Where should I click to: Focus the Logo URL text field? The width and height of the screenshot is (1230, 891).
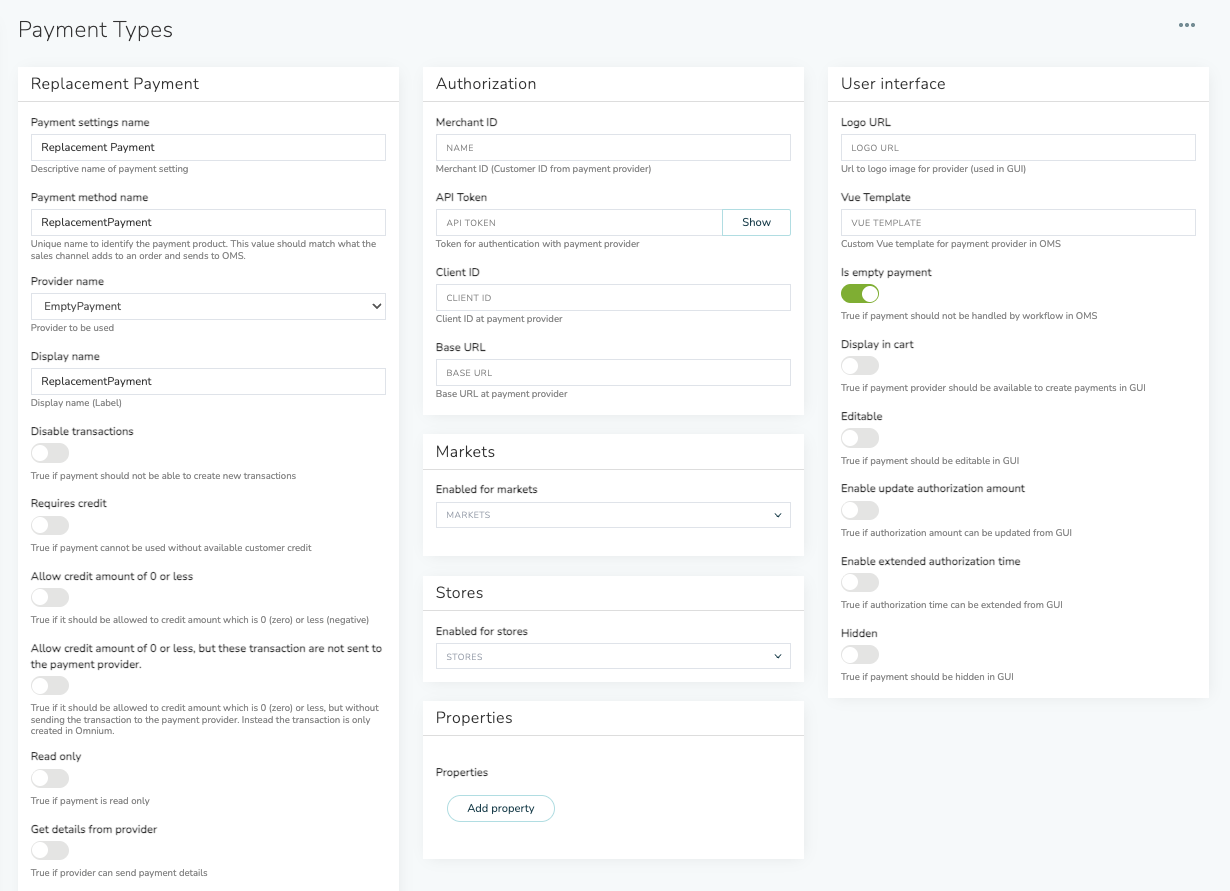coord(1018,148)
